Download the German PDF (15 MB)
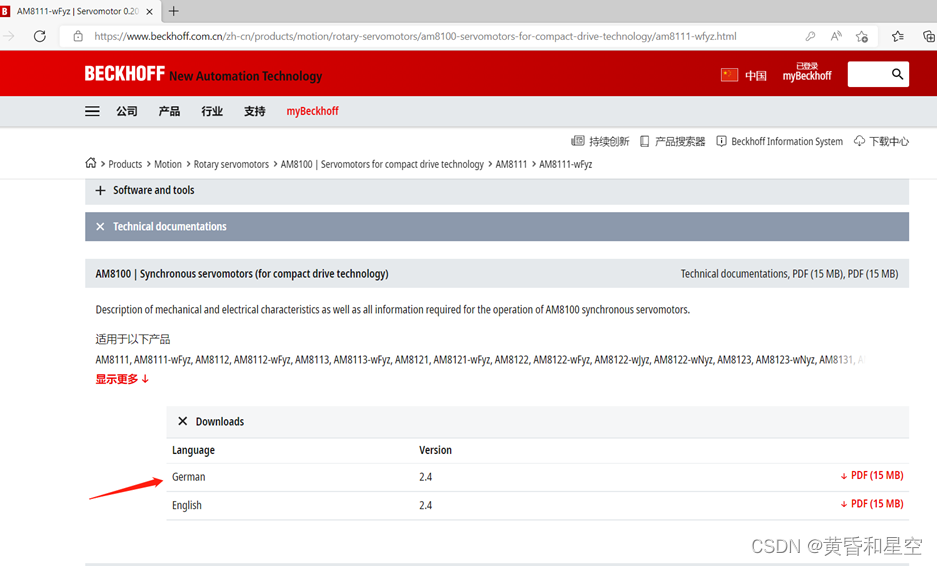Viewport: 937px width, 566px height. (872, 476)
